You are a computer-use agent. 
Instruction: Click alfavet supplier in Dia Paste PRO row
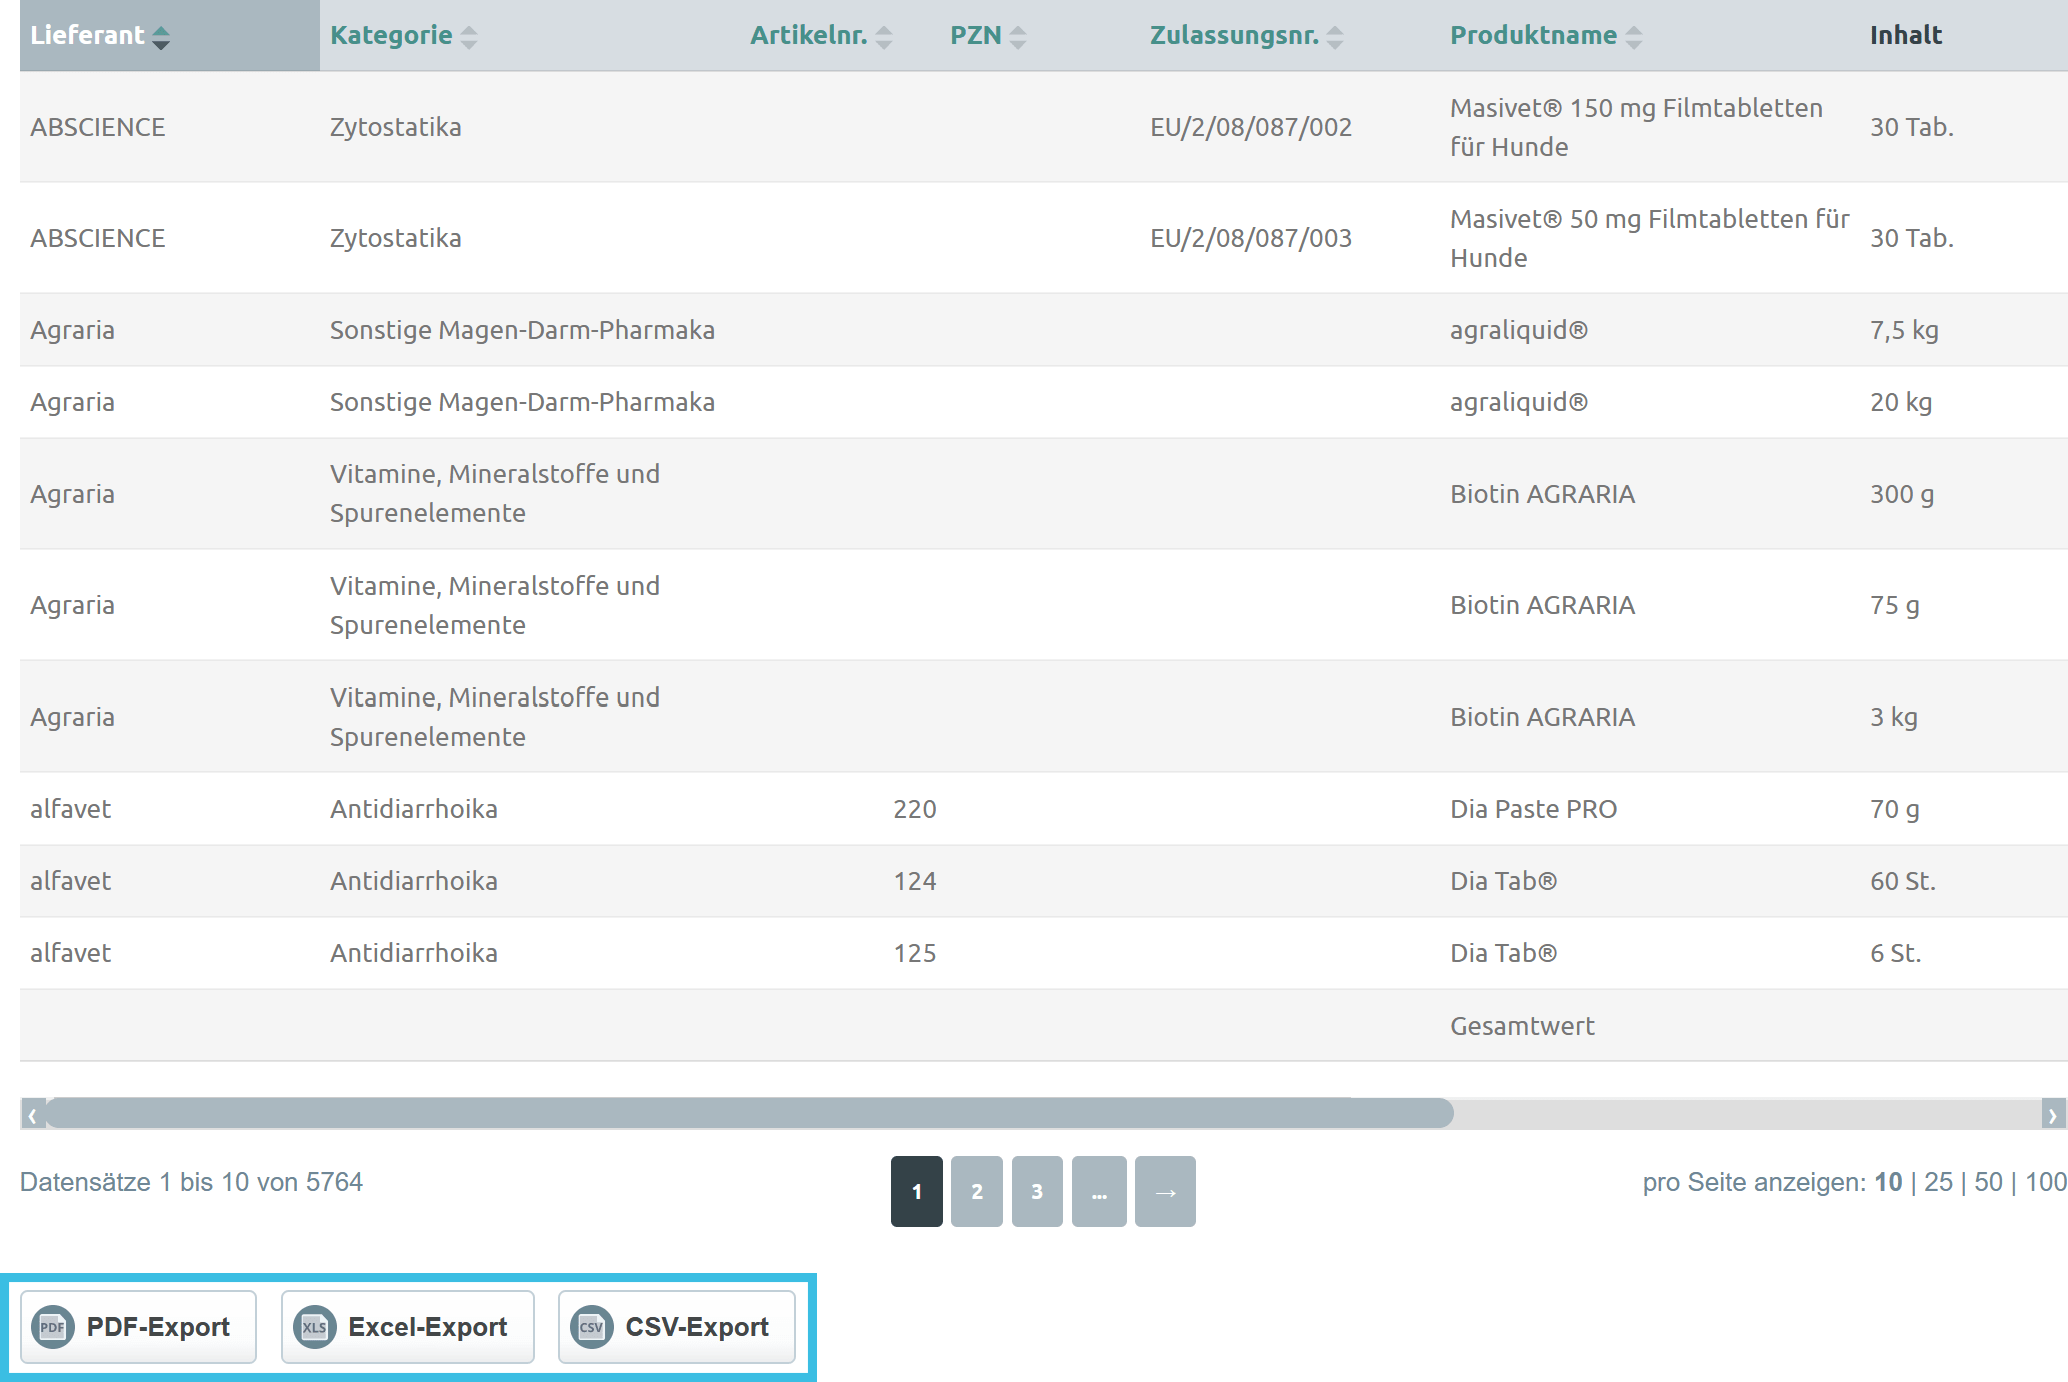click(70, 809)
